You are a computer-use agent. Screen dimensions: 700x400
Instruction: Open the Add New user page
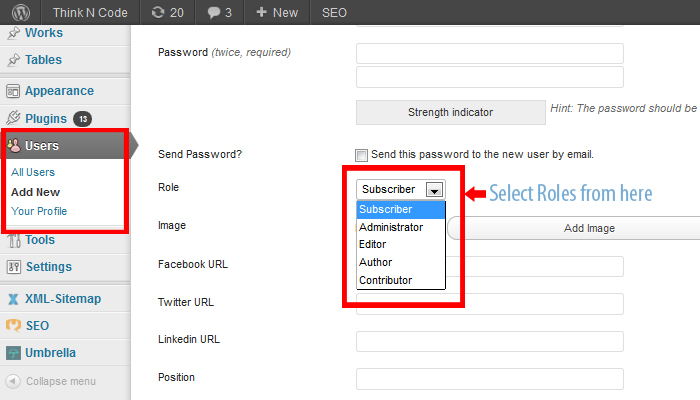35,192
